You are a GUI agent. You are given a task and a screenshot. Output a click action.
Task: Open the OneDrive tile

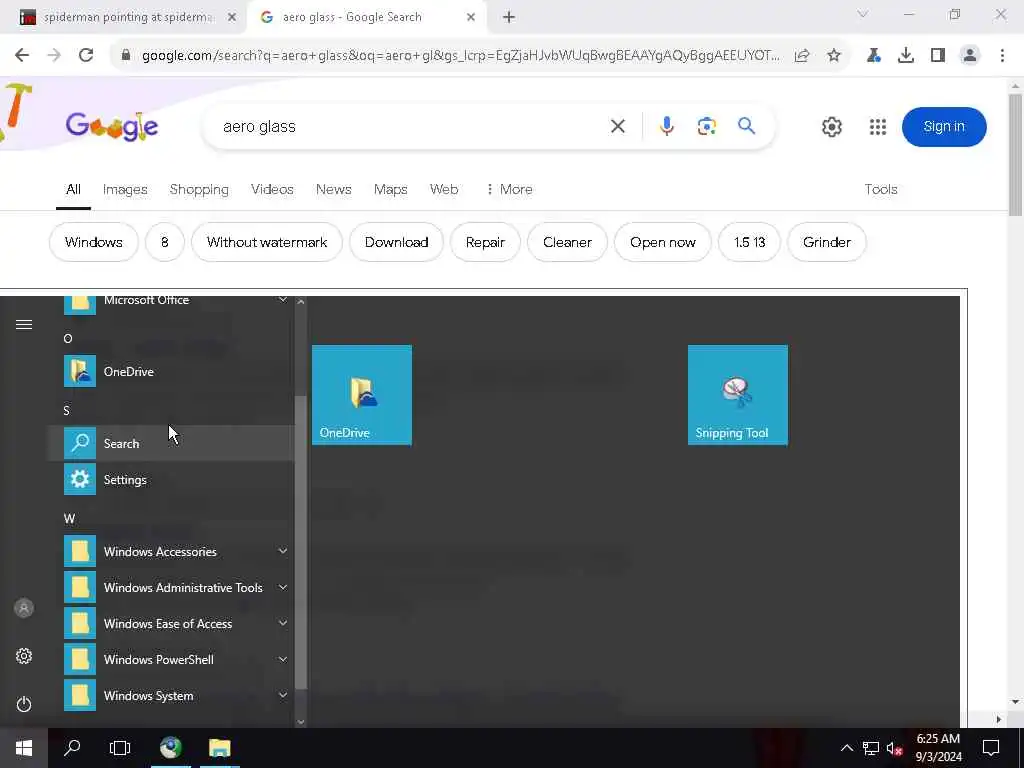(362, 395)
